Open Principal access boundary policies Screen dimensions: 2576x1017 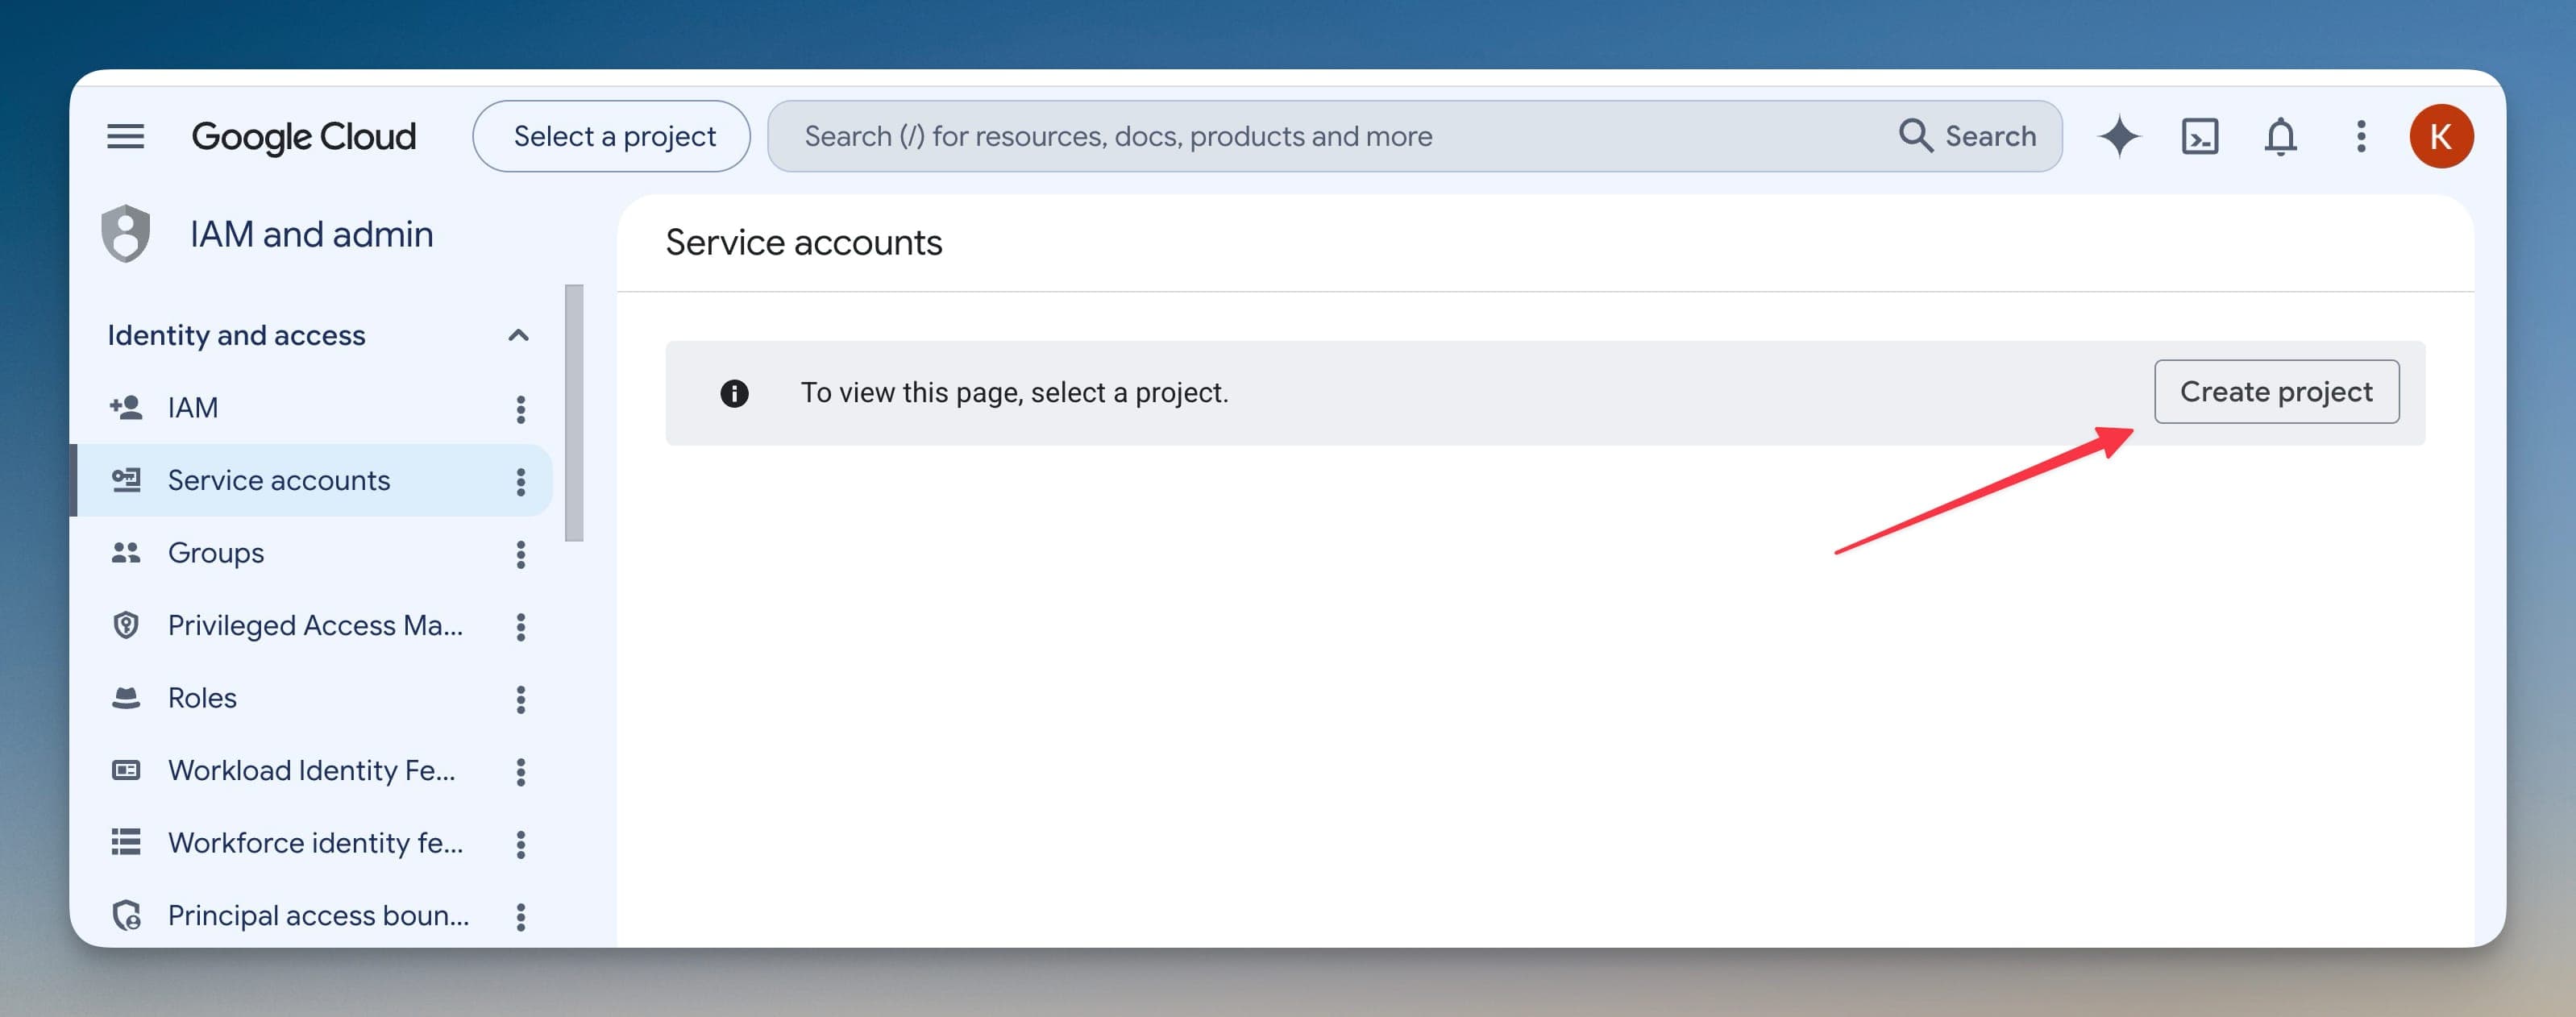click(x=319, y=915)
